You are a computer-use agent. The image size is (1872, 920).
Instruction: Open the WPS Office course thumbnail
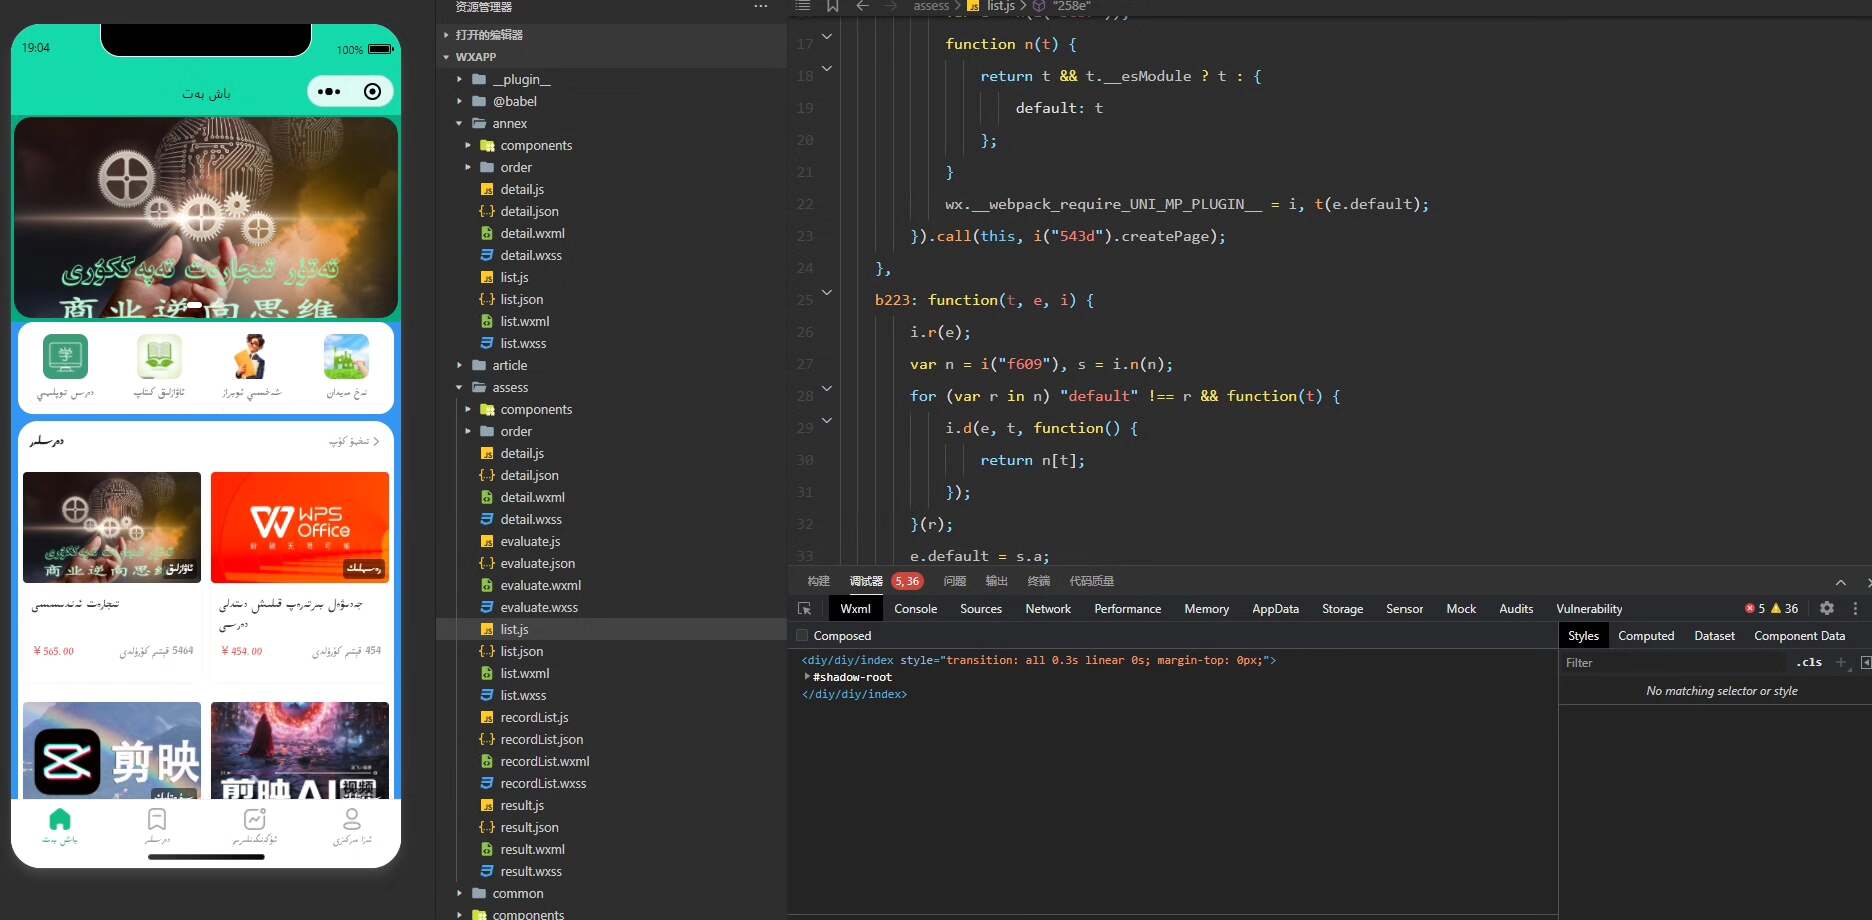click(x=300, y=527)
